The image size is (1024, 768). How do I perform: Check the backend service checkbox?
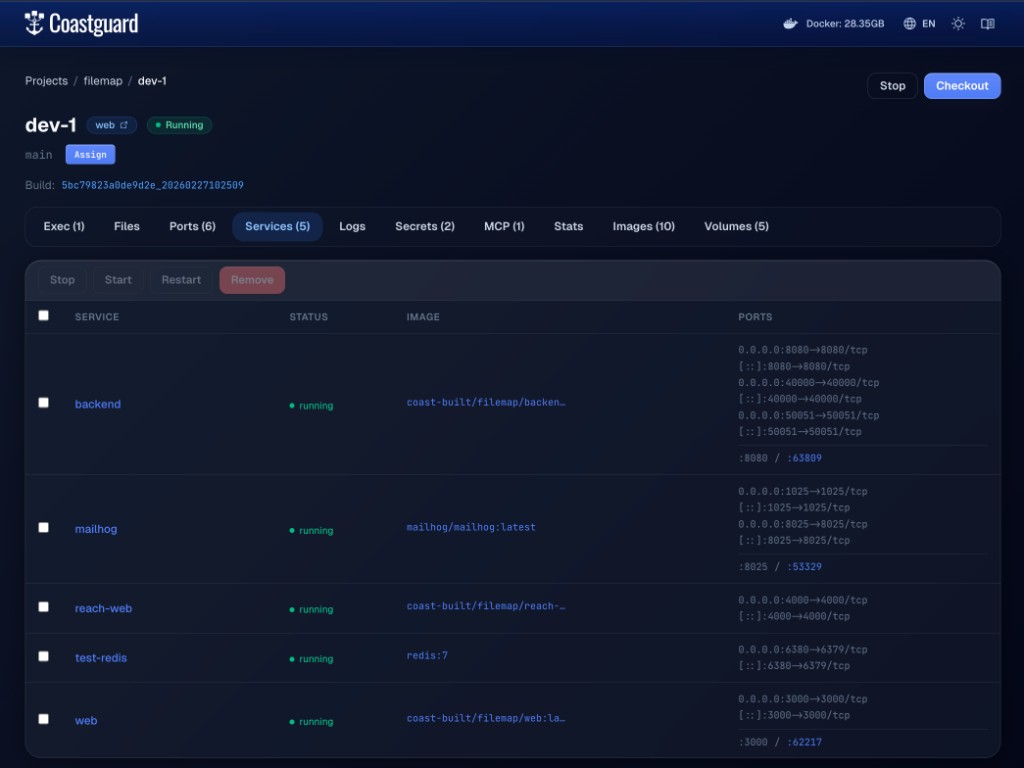[44, 402]
